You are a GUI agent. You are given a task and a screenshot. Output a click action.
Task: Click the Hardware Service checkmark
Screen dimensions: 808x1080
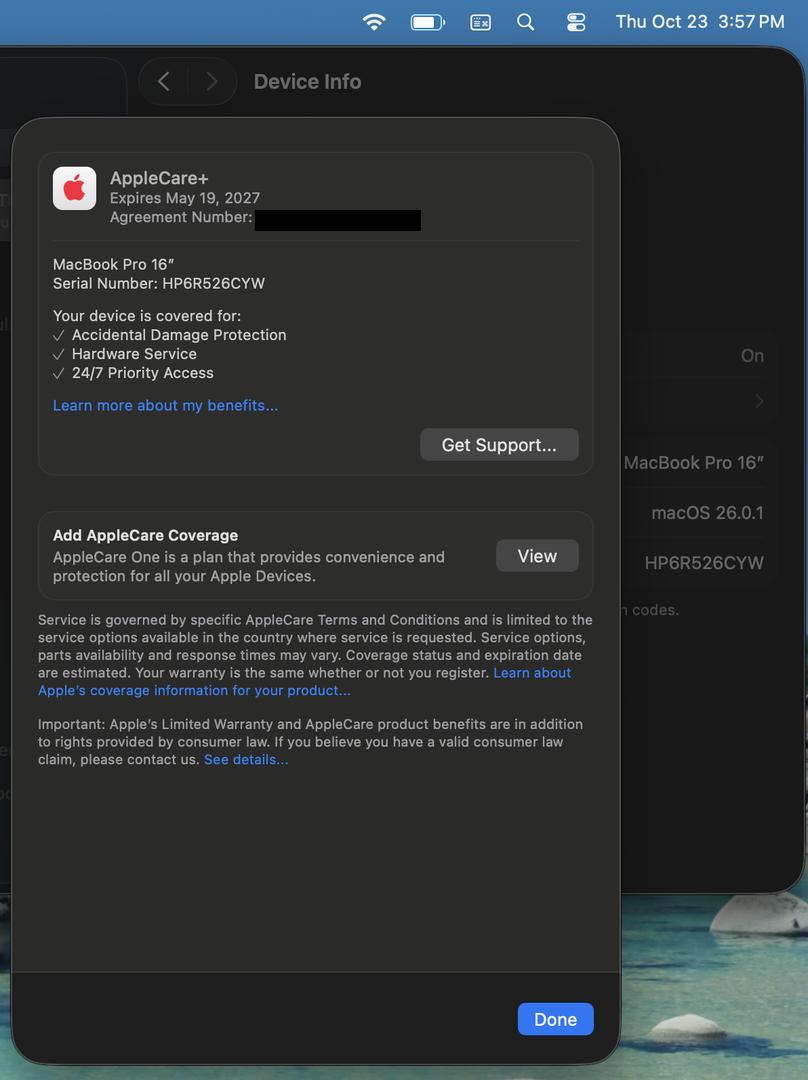(x=59, y=354)
